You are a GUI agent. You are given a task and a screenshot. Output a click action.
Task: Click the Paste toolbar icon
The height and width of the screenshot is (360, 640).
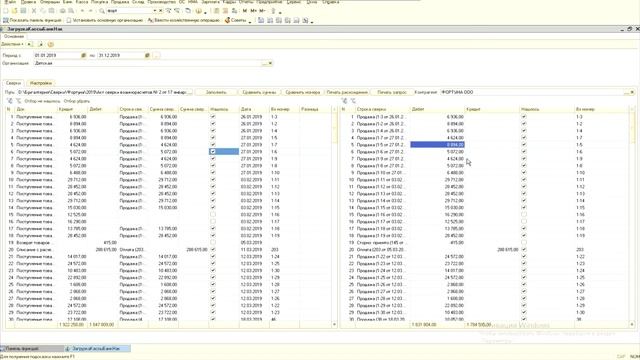[52, 11]
